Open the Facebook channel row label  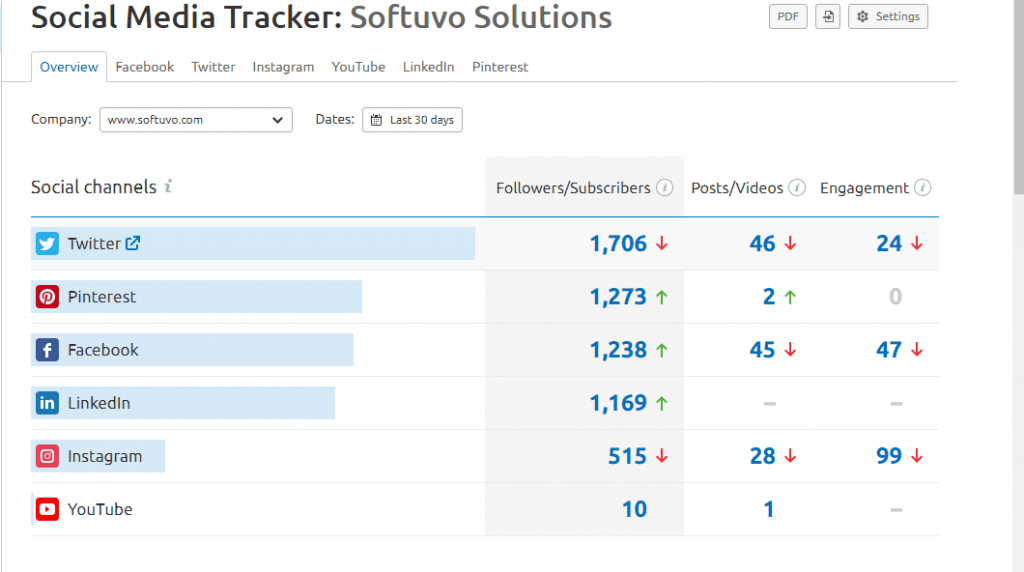(103, 350)
